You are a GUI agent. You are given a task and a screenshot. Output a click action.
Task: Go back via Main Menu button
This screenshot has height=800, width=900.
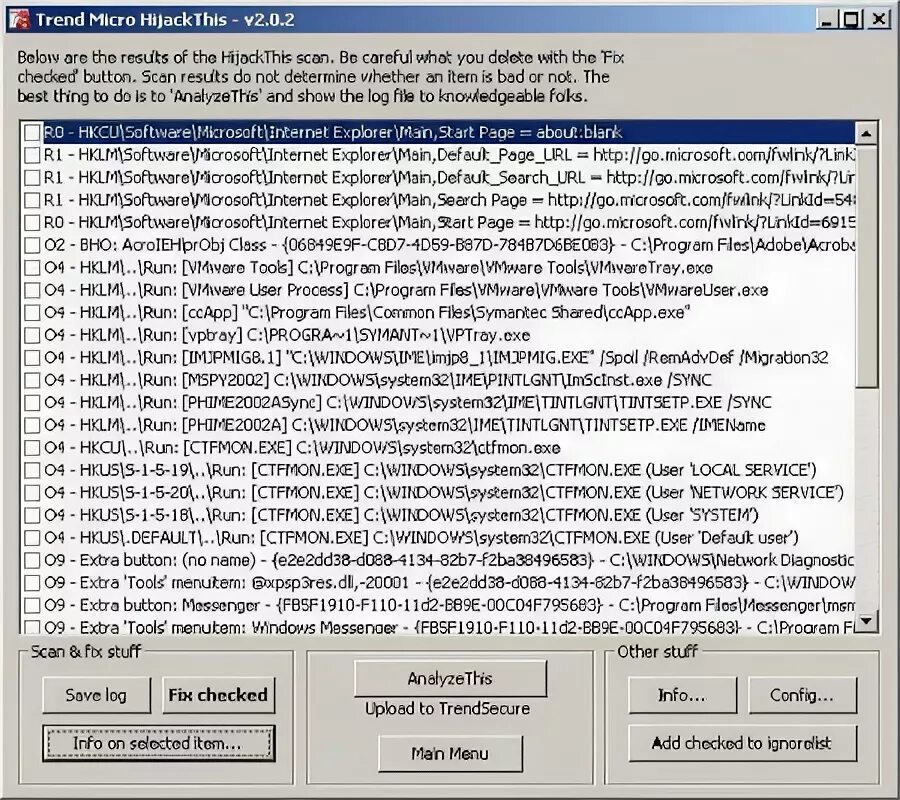450,754
